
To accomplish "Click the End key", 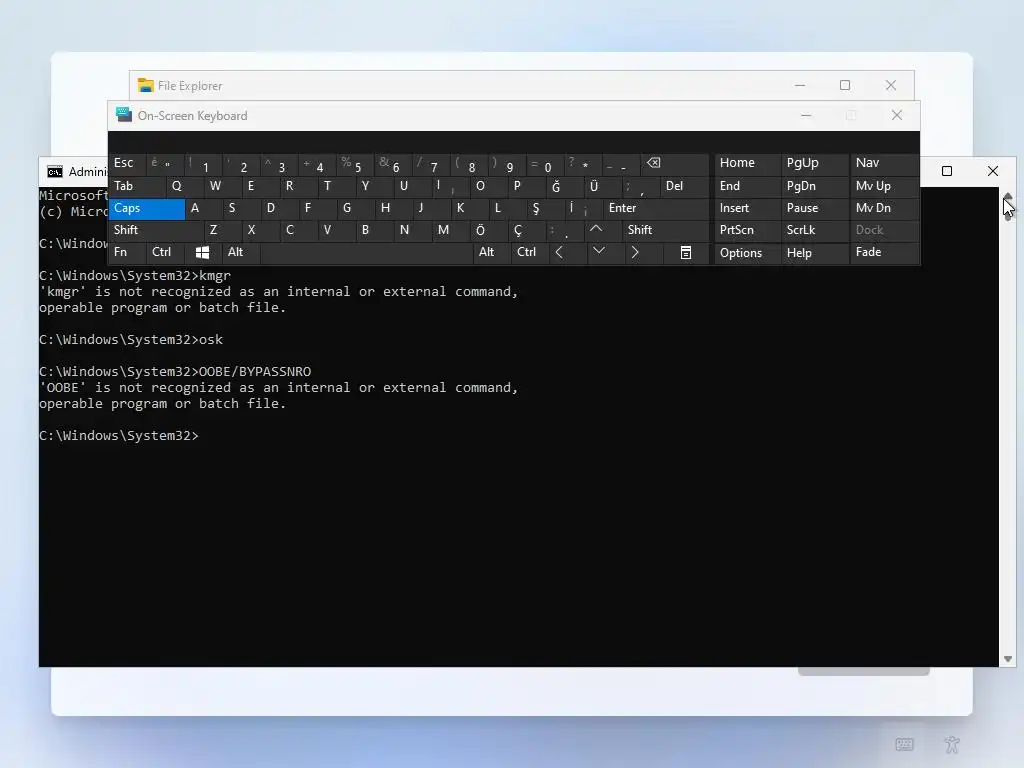I will (747, 186).
